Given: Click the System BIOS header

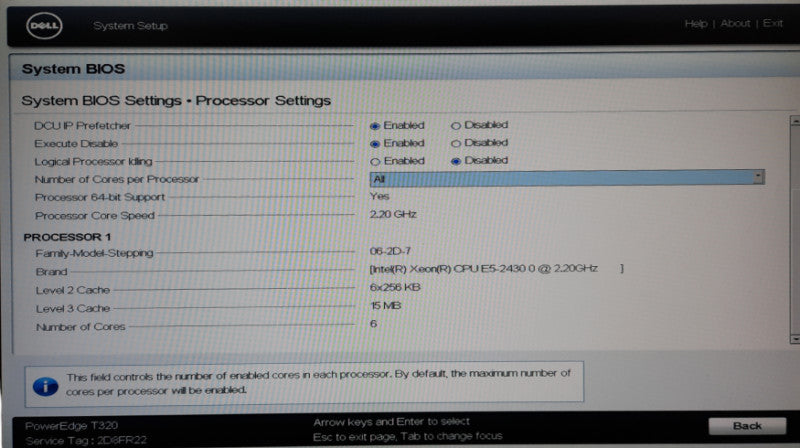Looking at the screenshot, I should [x=73, y=69].
